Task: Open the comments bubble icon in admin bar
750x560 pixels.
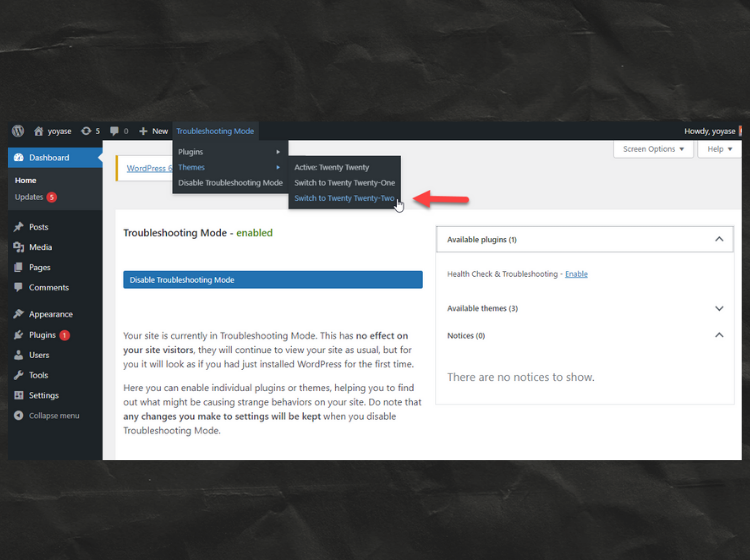Action: [114, 131]
